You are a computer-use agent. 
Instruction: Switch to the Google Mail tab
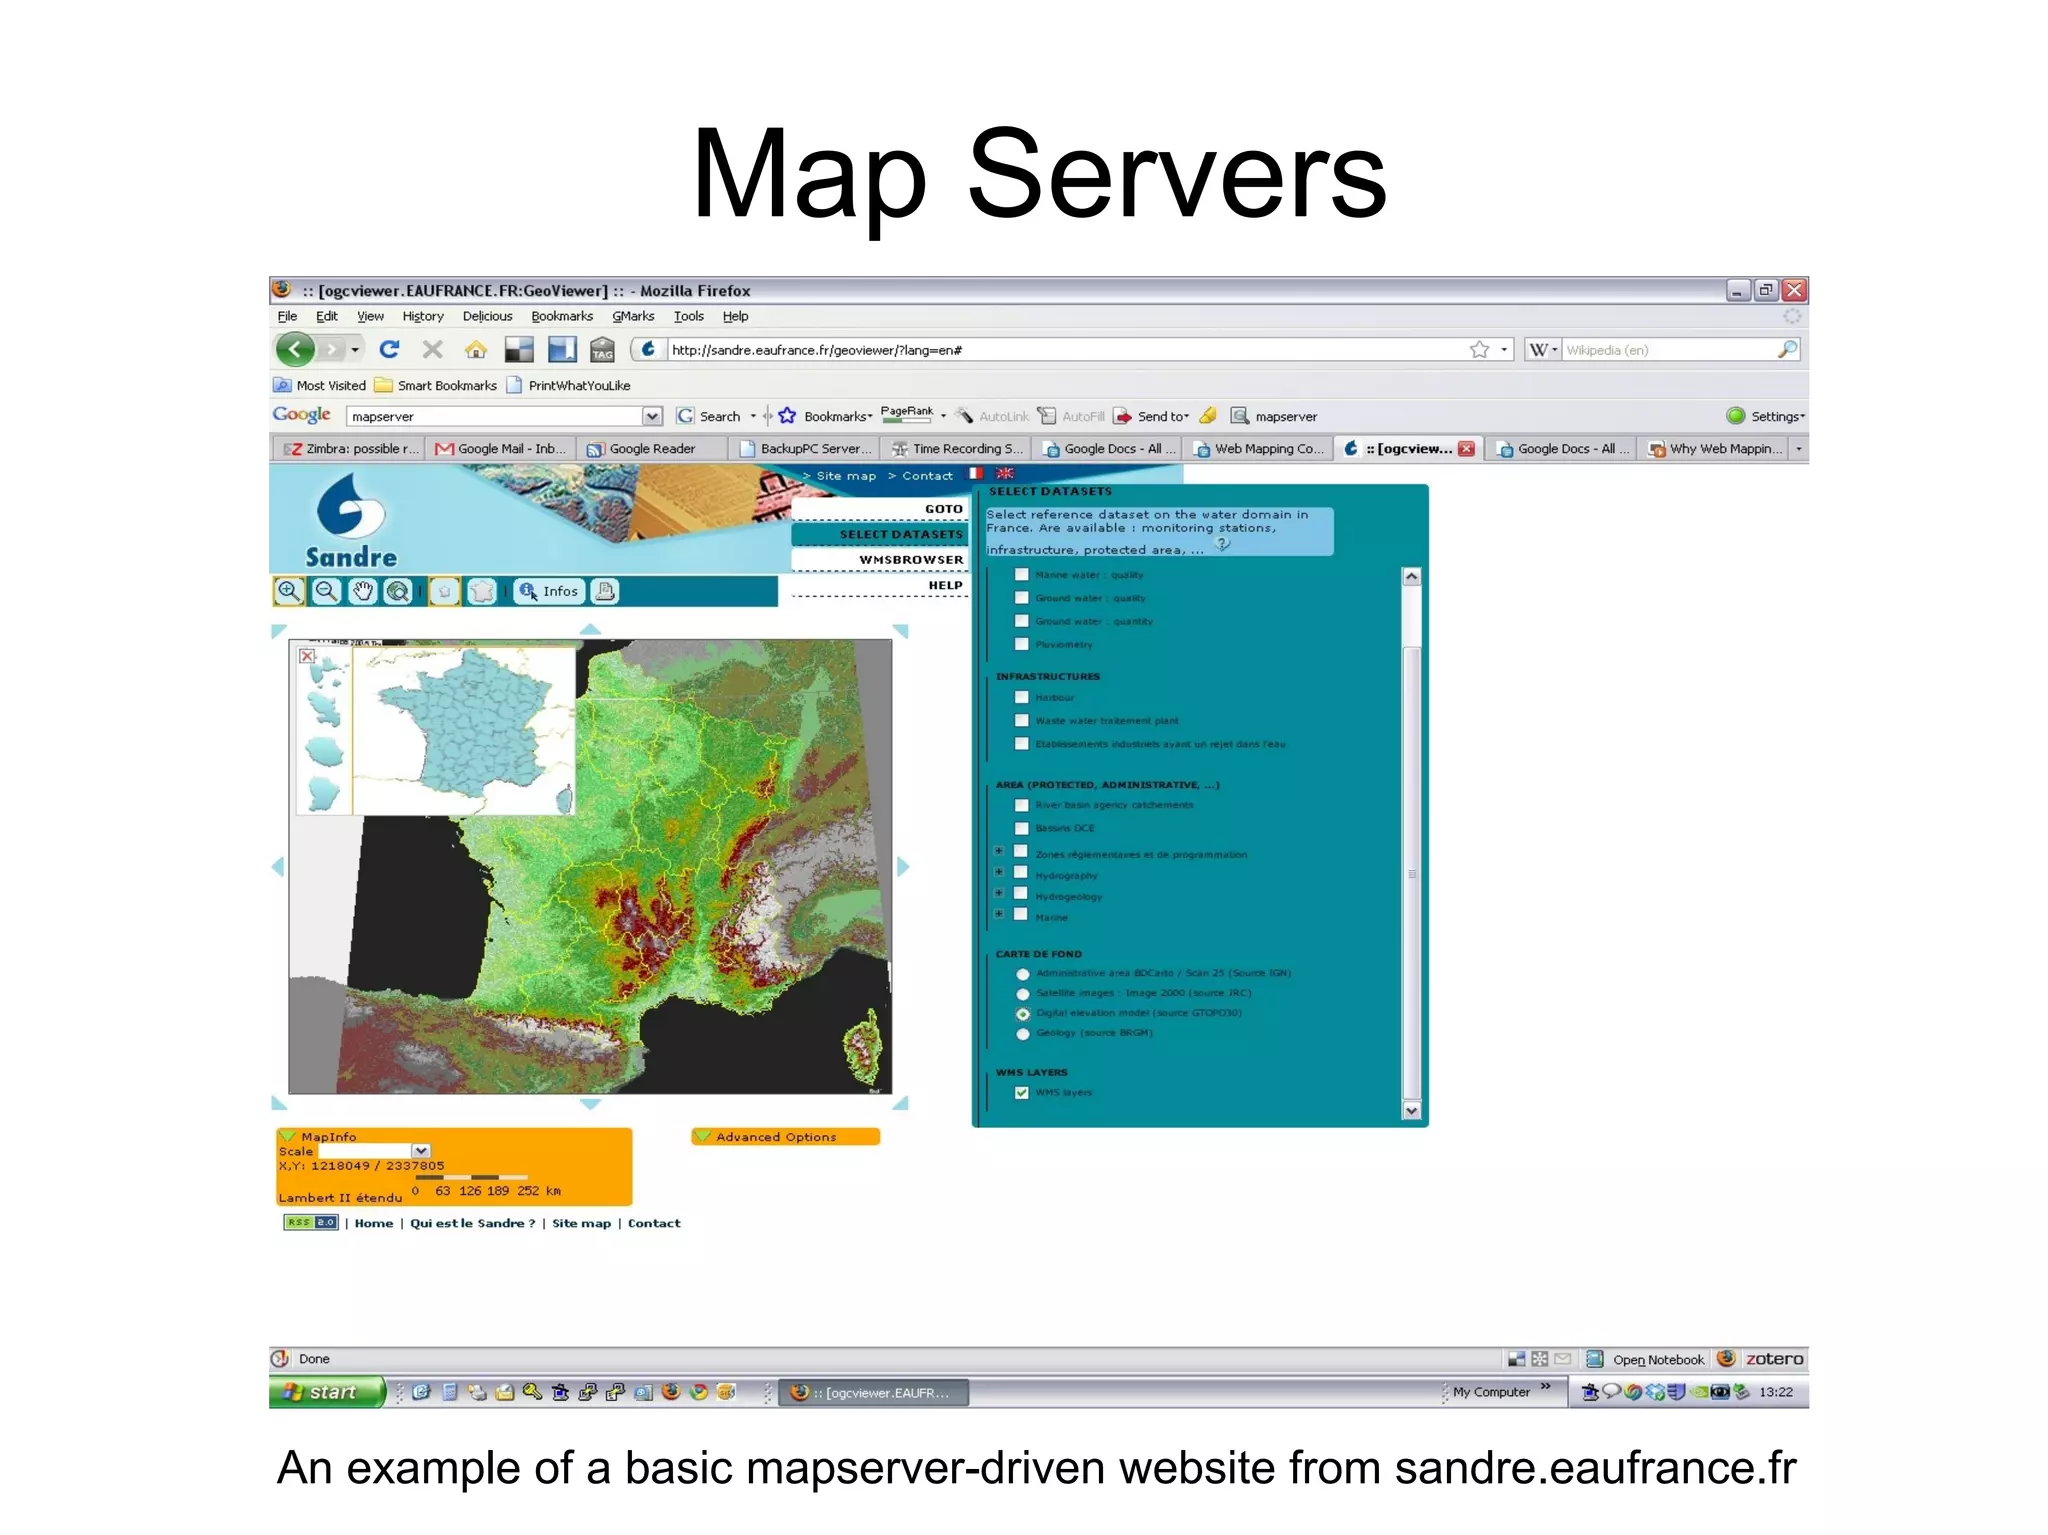pyautogui.click(x=501, y=449)
